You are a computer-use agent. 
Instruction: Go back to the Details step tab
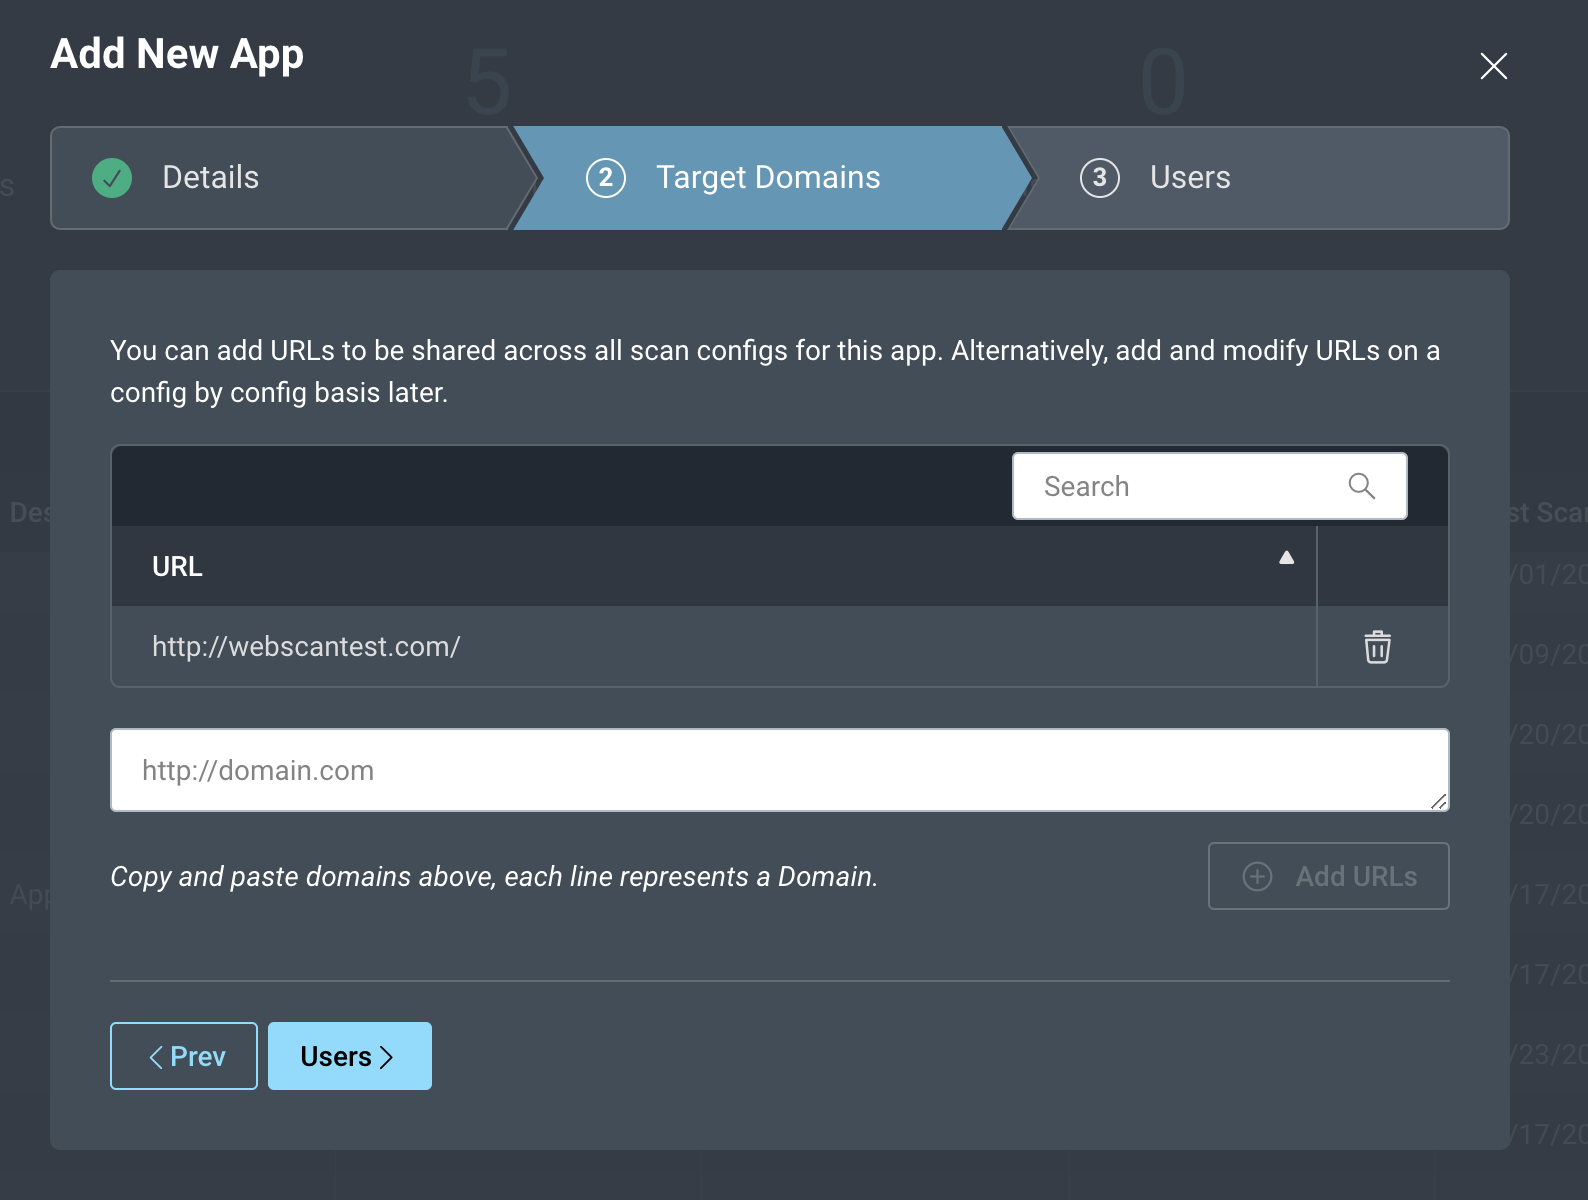(211, 178)
